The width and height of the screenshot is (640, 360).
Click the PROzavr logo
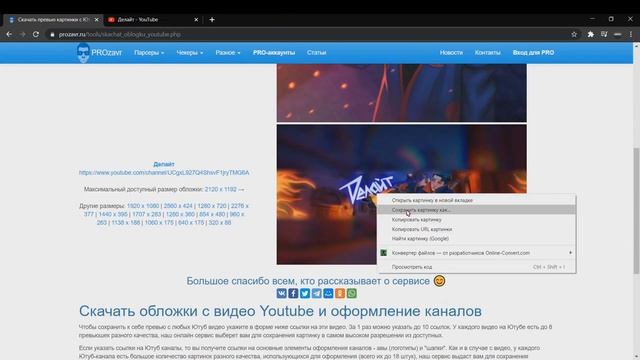[x=99, y=53]
